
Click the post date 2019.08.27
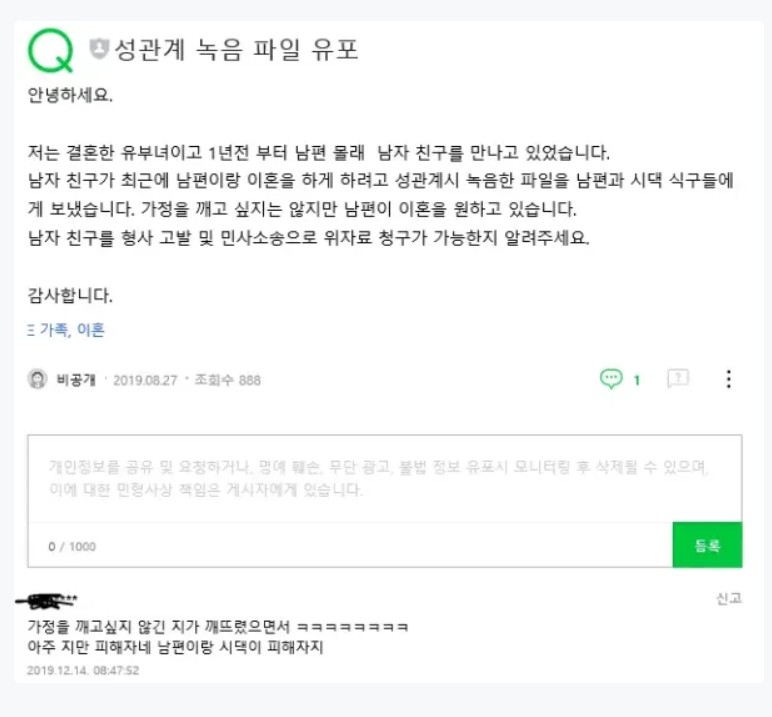point(145,380)
